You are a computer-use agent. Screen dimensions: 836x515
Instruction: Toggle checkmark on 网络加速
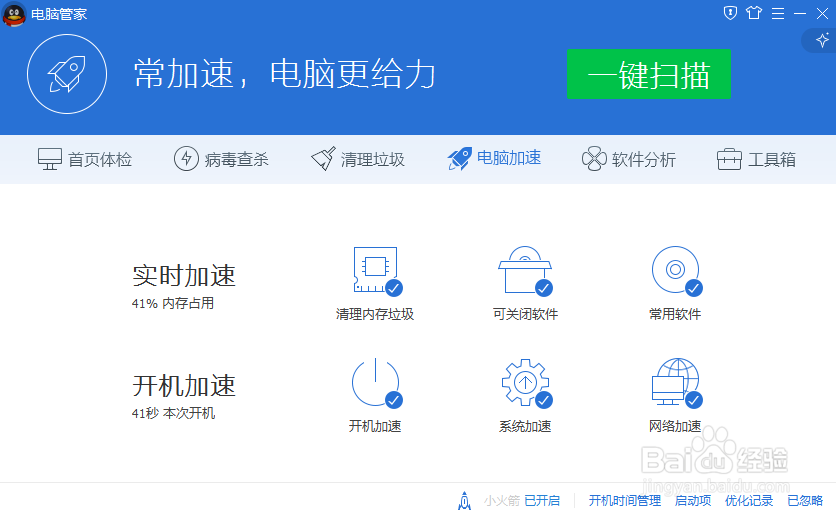click(x=694, y=400)
